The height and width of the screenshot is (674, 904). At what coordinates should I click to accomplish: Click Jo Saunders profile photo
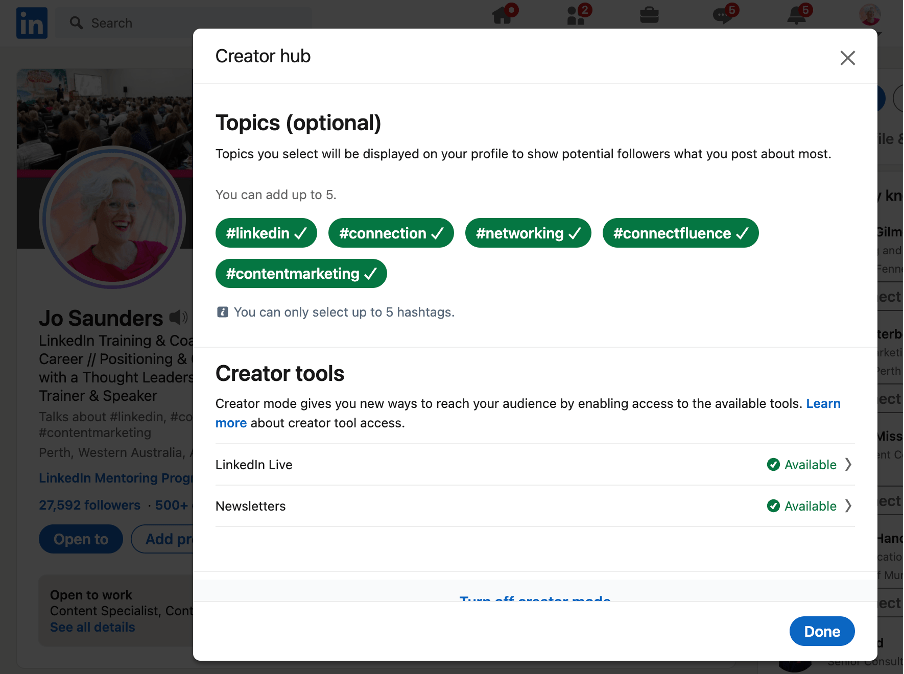112,218
